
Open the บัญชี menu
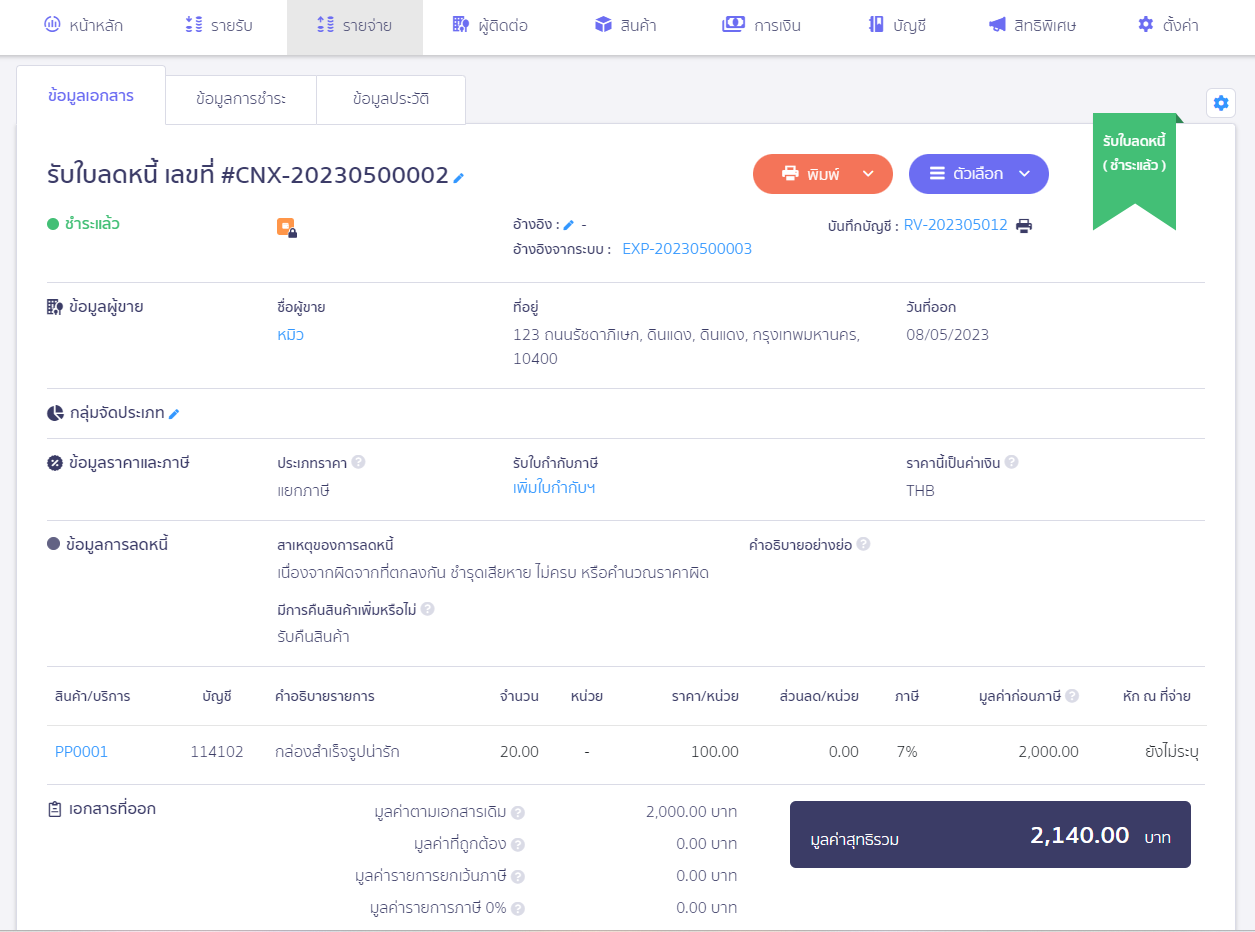click(x=897, y=26)
